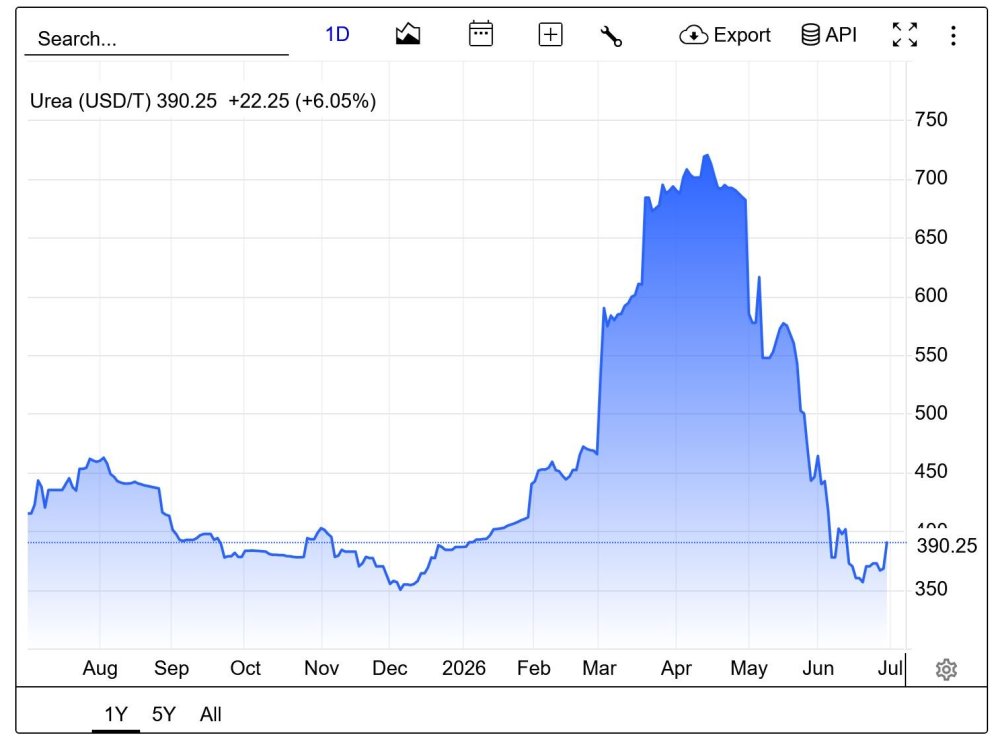Click the Mar label on time axis

599,668
